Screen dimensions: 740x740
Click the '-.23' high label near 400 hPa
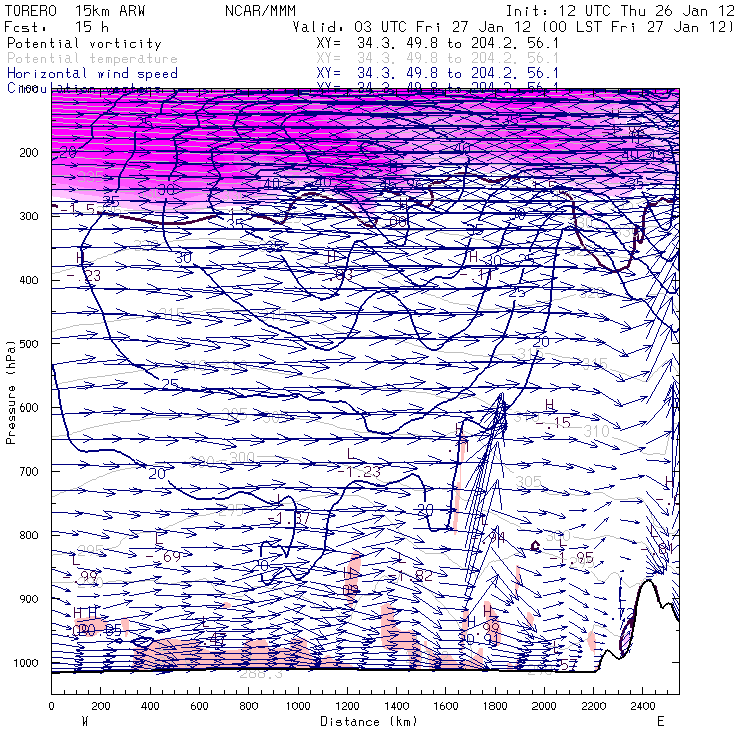pyautogui.click(x=84, y=275)
